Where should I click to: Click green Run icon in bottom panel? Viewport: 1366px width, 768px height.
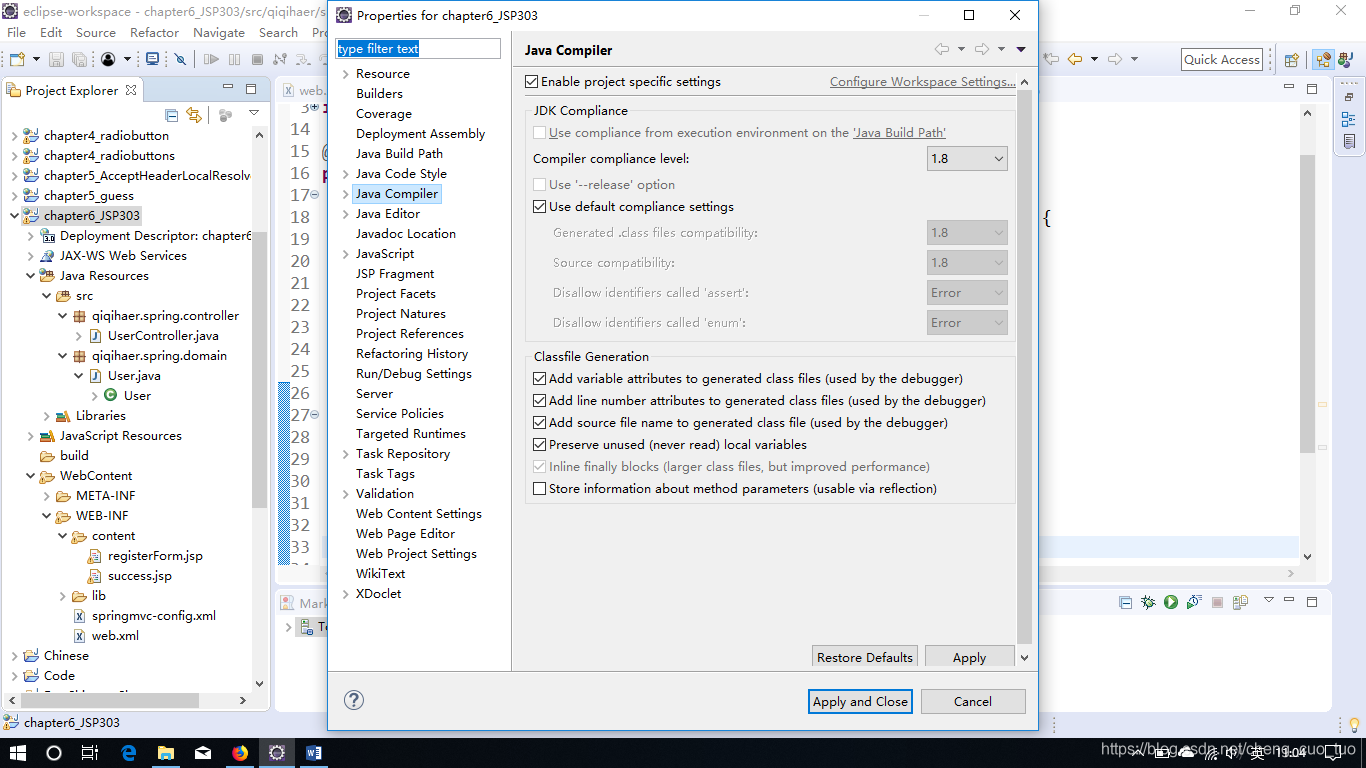click(x=1170, y=602)
